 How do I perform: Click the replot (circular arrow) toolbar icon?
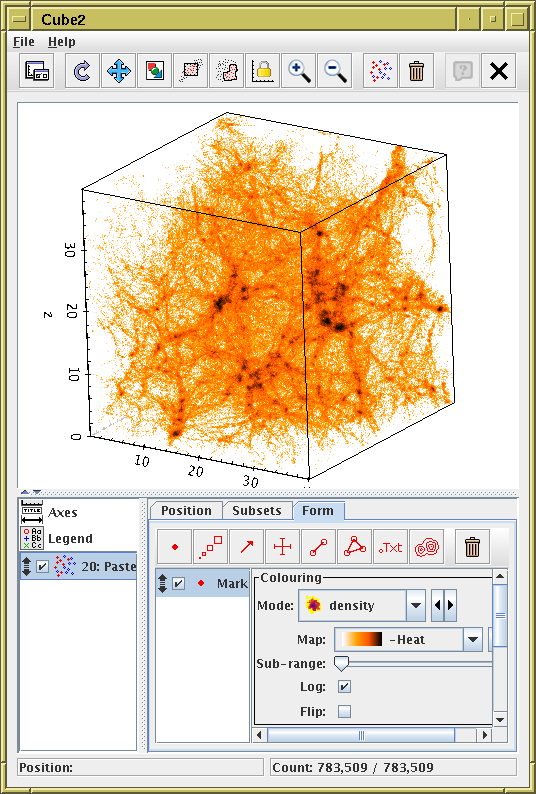82,71
